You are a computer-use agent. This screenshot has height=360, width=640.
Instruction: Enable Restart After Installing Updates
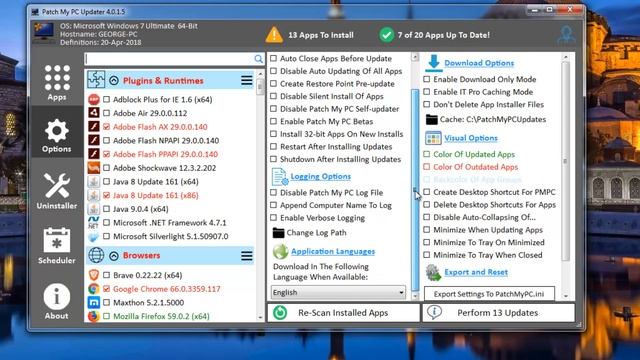pyautogui.click(x=273, y=147)
